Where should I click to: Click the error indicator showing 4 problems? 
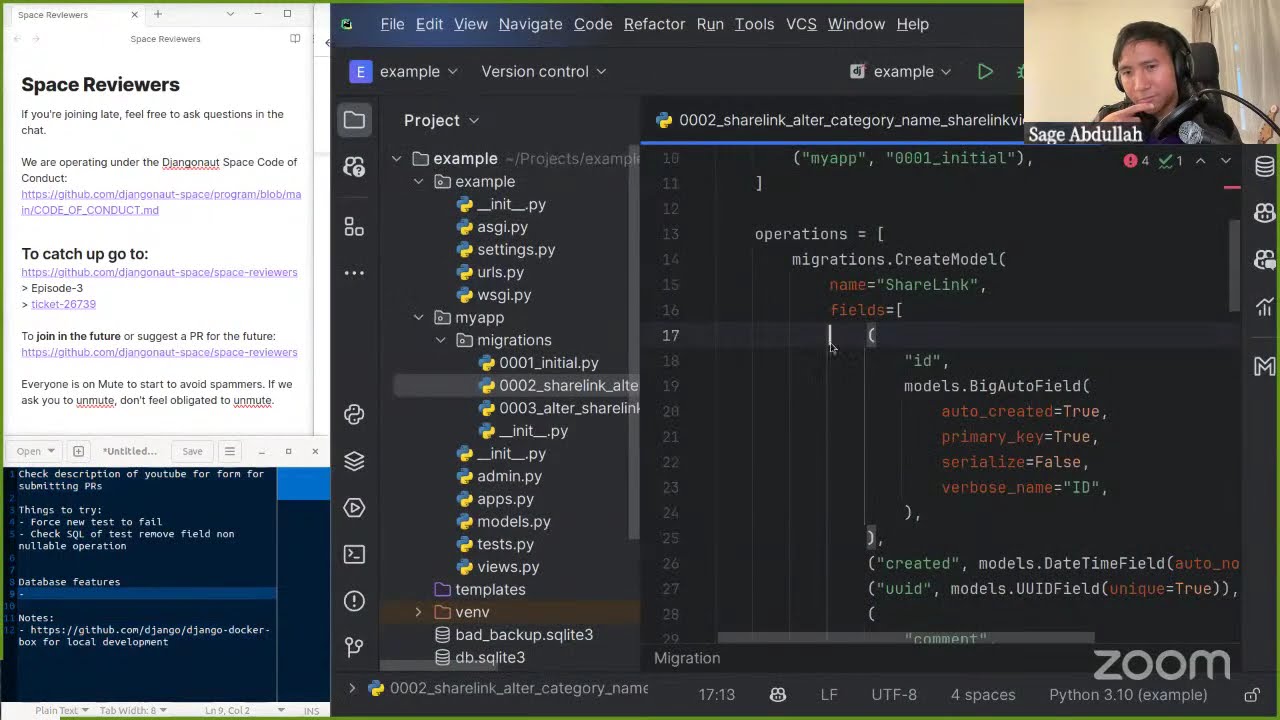click(1137, 160)
